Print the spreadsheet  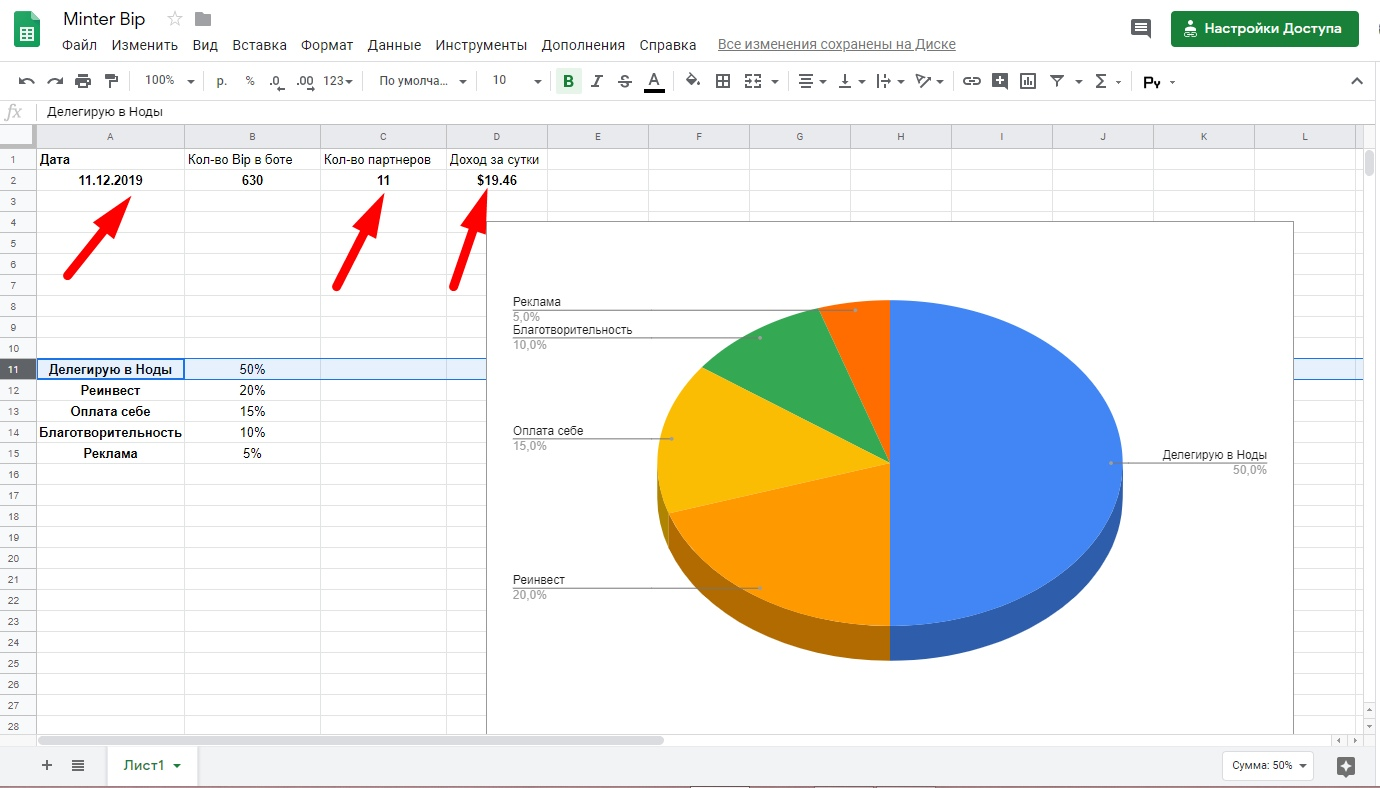pos(83,81)
